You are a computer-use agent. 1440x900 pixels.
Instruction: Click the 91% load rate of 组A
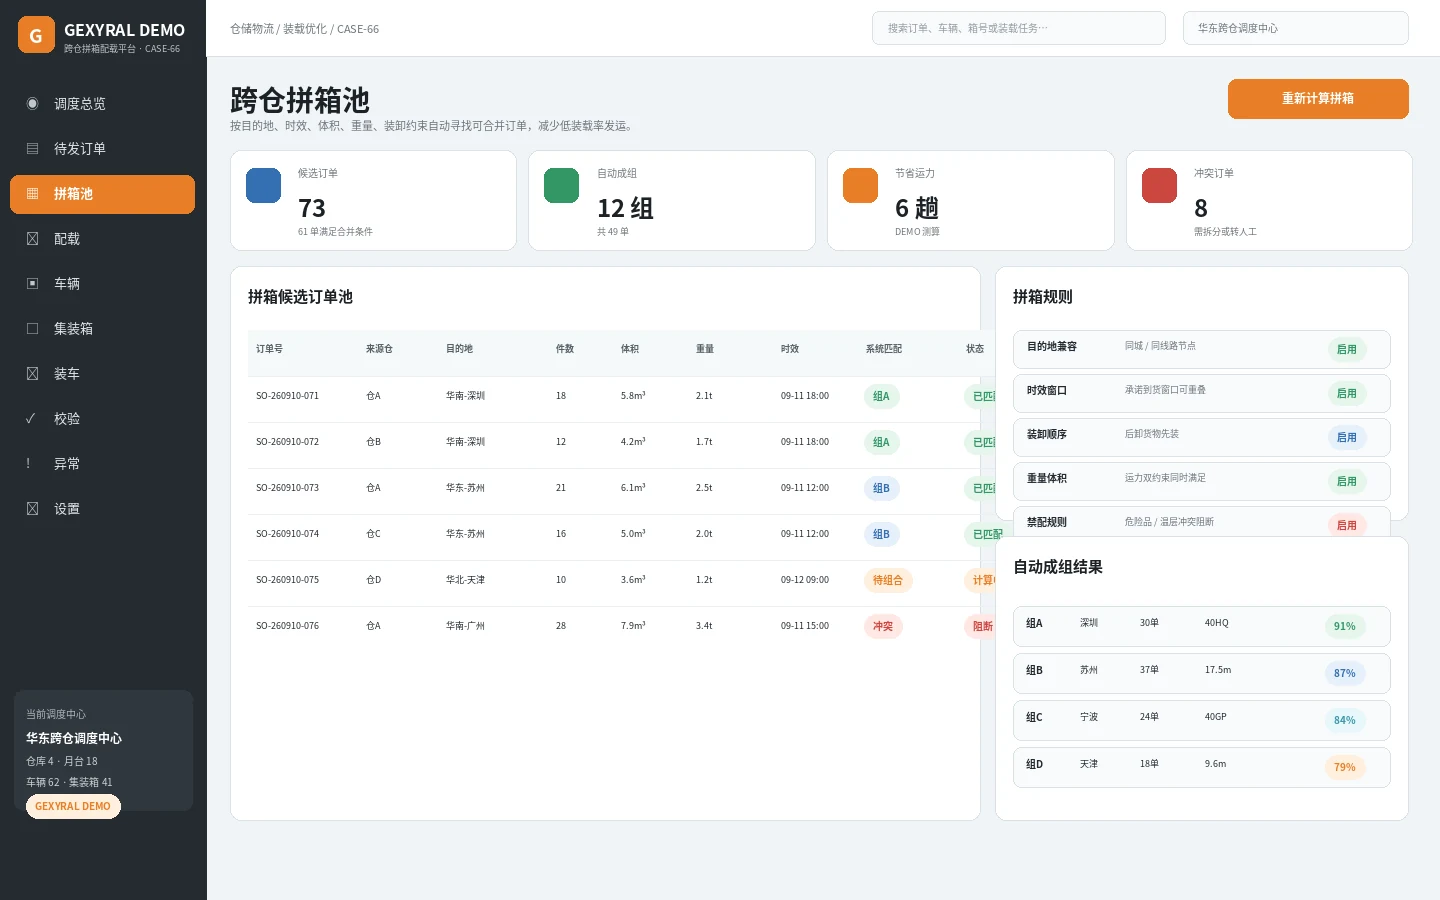tap(1345, 627)
